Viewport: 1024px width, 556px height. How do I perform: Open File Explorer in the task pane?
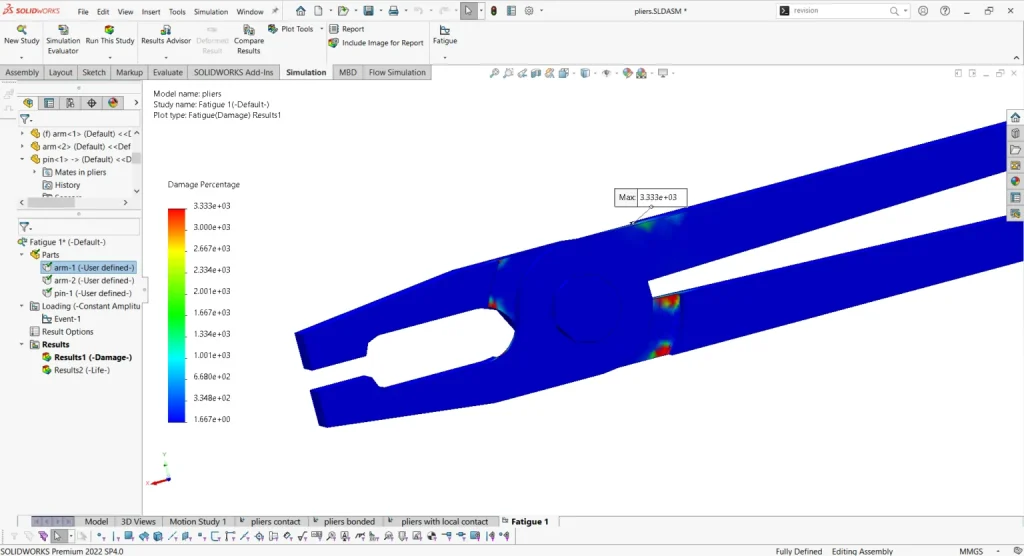pyautogui.click(x=1015, y=150)
